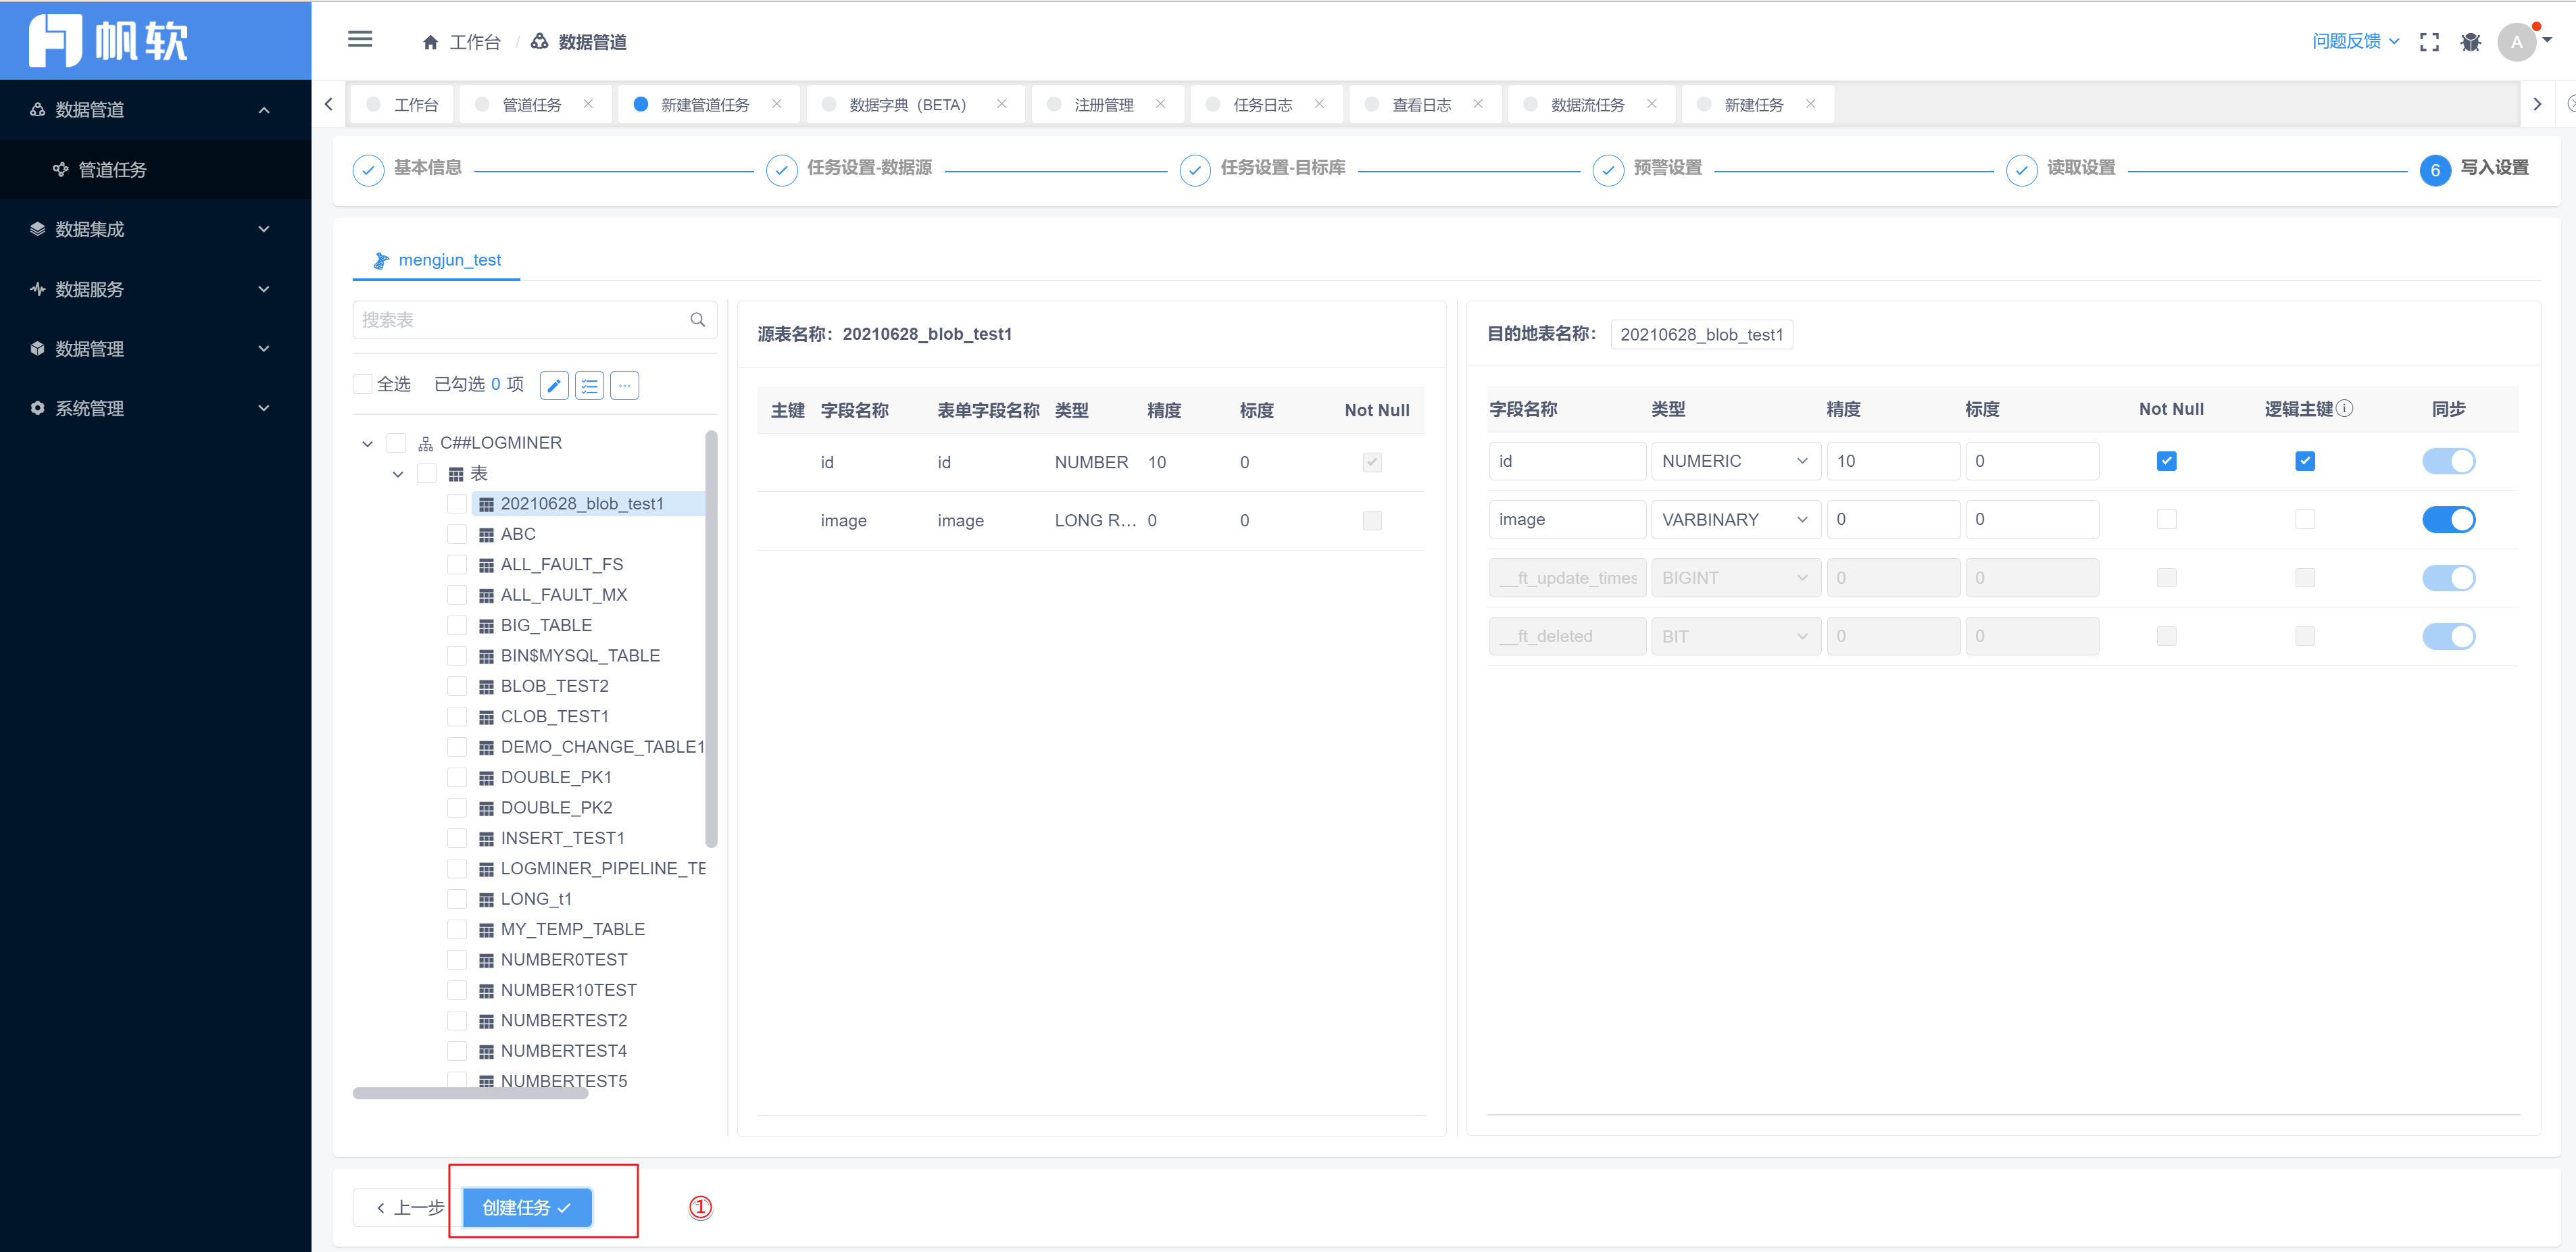Click the info icon next to 逻辑主键
Image resolution: width=2576 pixels, height=1252 pixels.
tap(2344, 408)
